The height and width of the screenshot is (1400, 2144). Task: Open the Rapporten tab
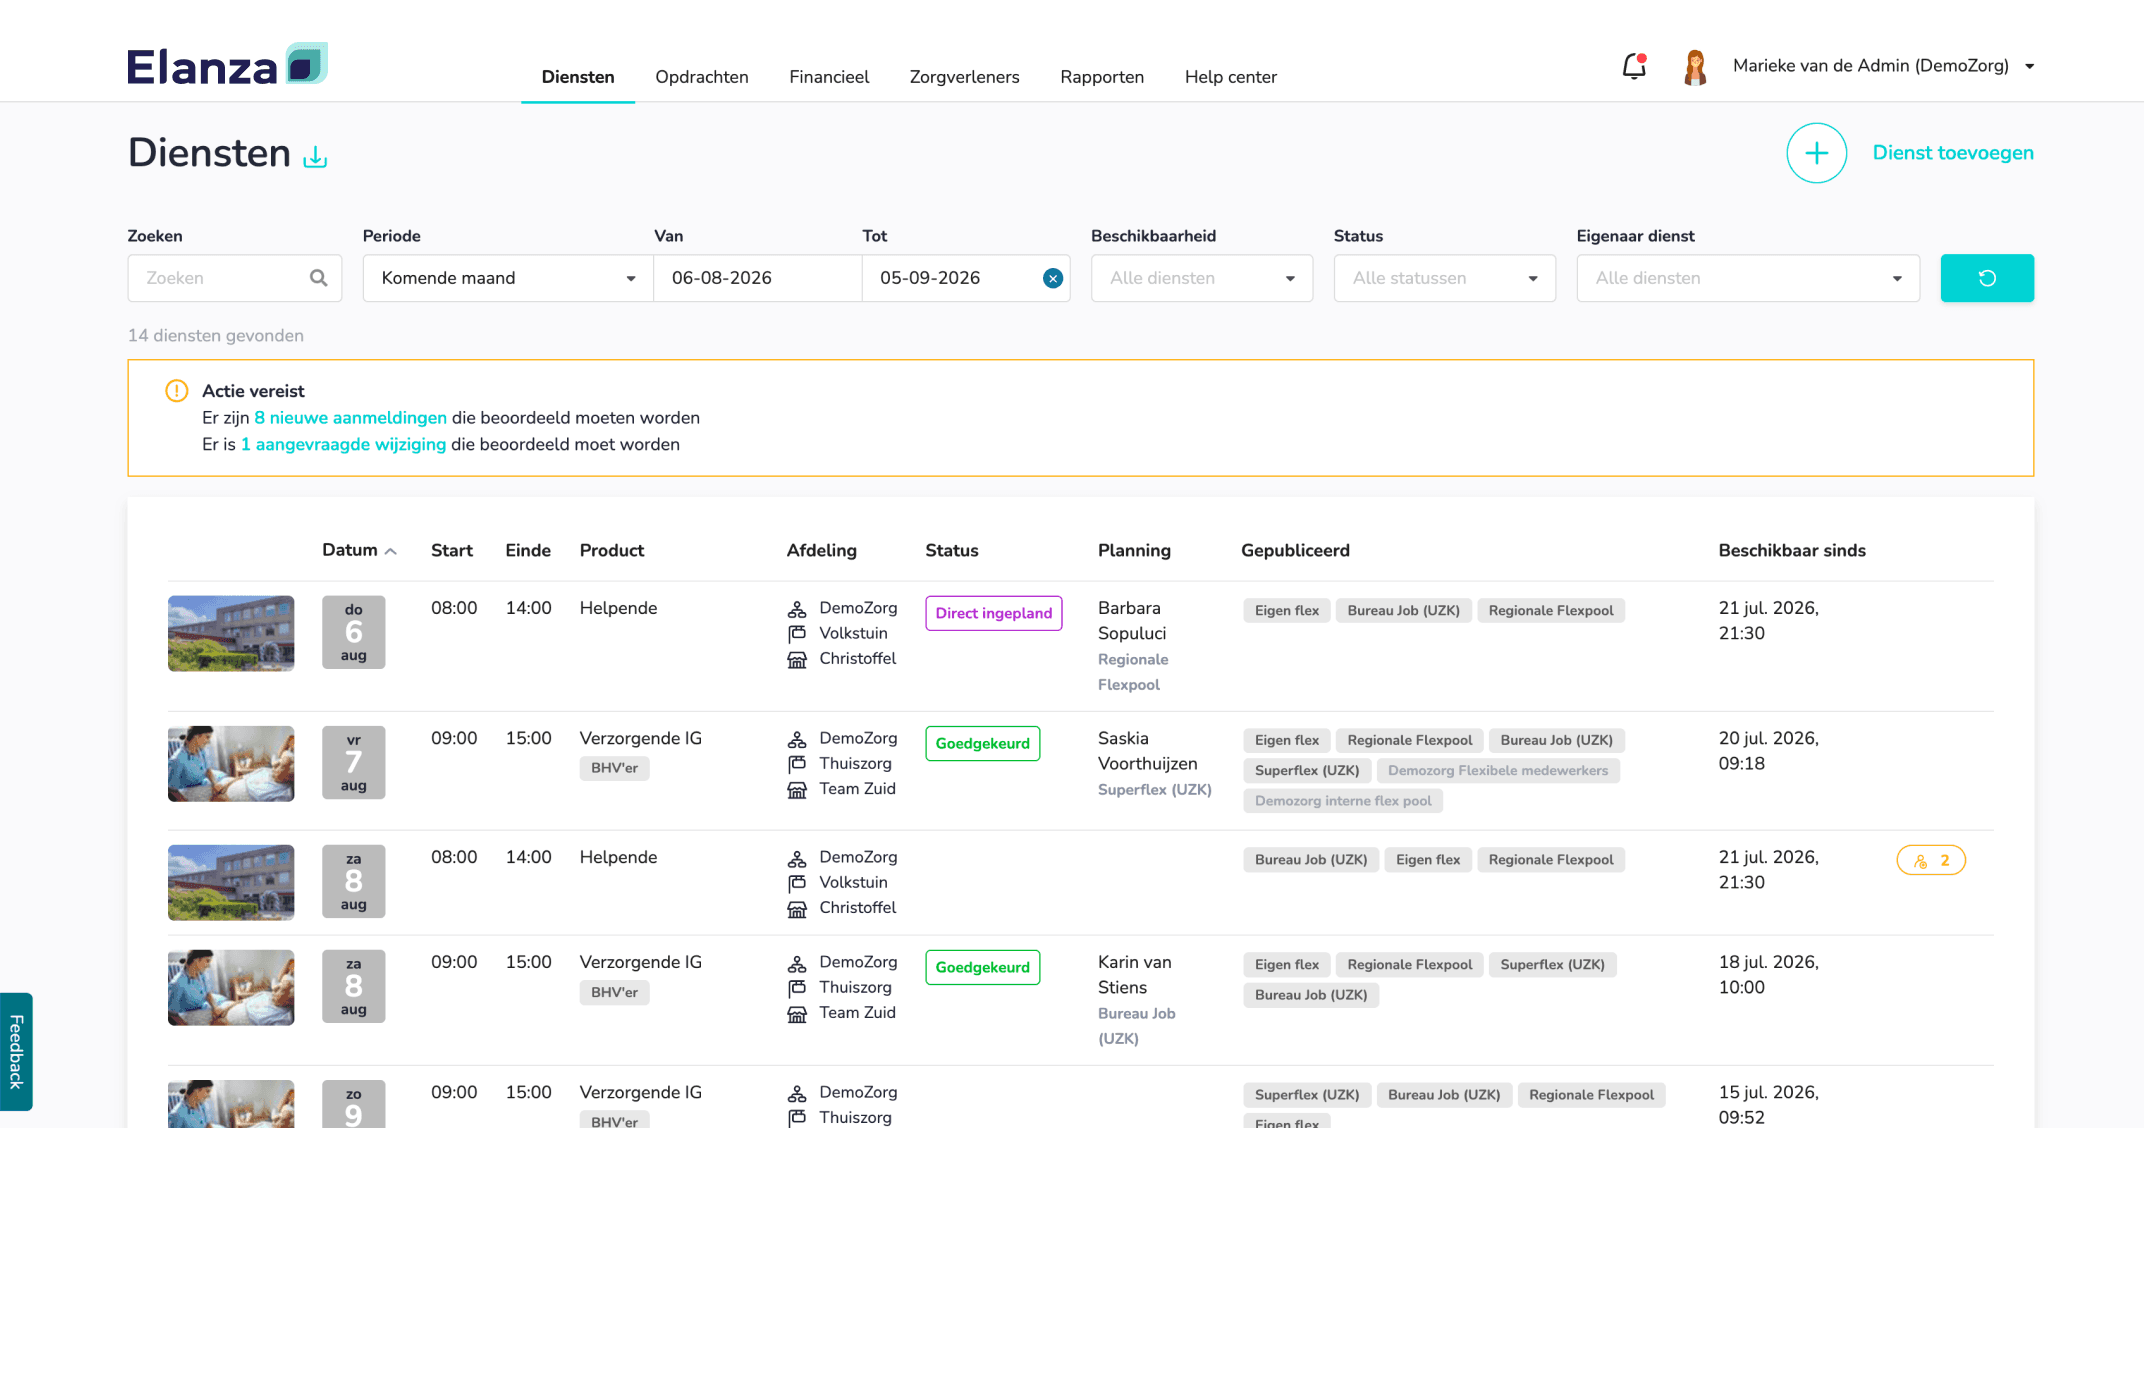[x=1102, y=77]
